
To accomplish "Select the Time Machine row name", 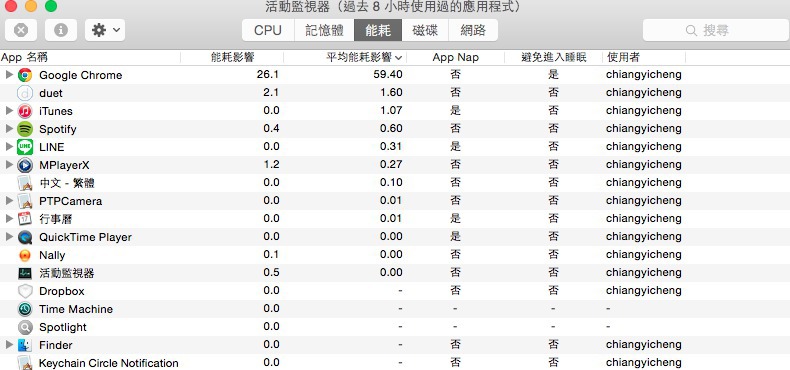I will pyautogui.click(x=76, y=309).
